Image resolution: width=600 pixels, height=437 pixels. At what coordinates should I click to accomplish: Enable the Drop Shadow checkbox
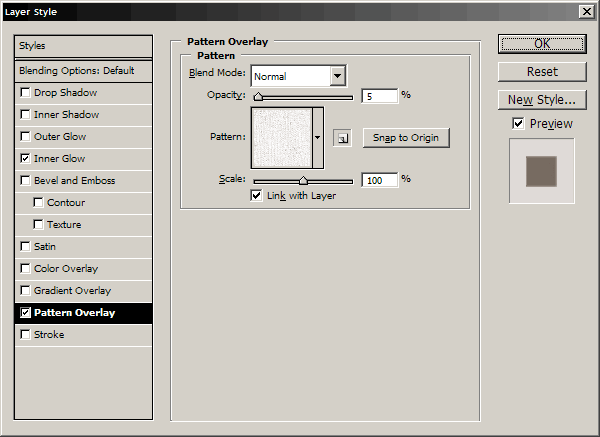[25, 93]
